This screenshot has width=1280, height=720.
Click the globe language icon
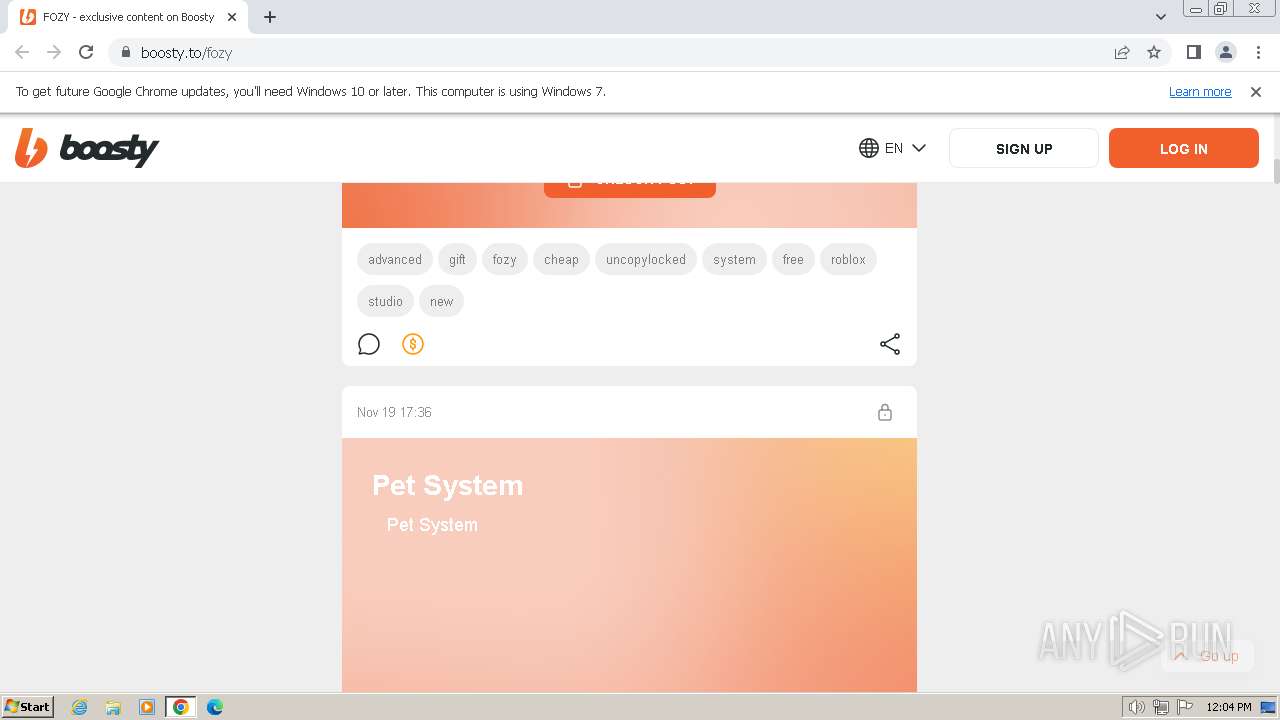[x=869, y=148]
